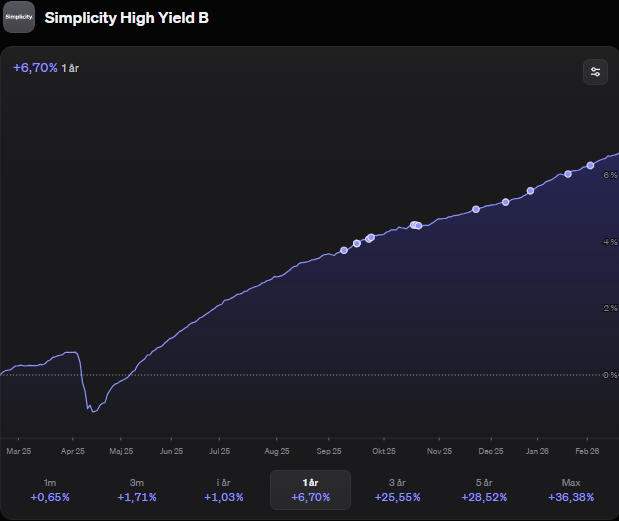Click the chart marker nearest Feb 26
This screenshot has height=521, width=619.
pos(590,165)
